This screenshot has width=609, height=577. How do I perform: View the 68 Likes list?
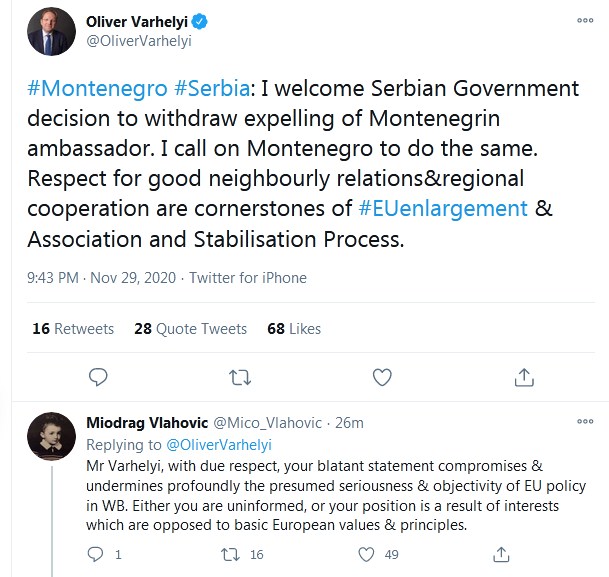click(x=294, y=329)
